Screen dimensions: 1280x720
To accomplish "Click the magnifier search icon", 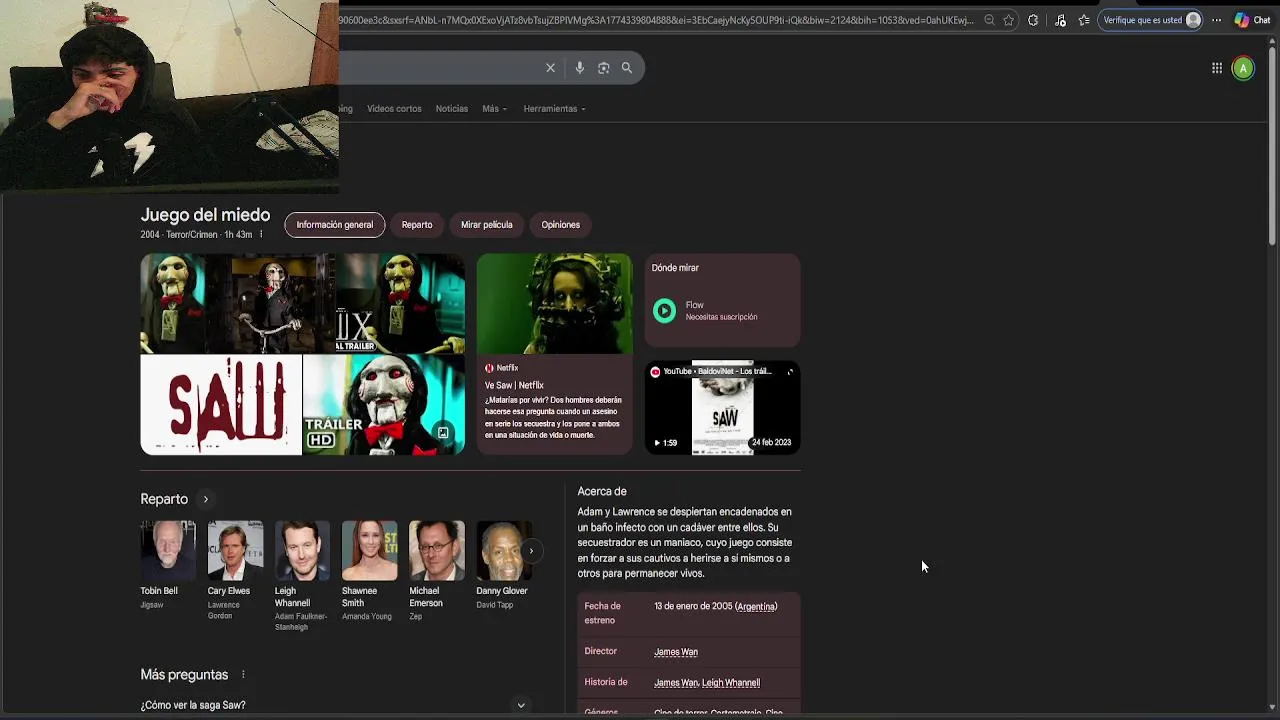I will pos(627,68).
